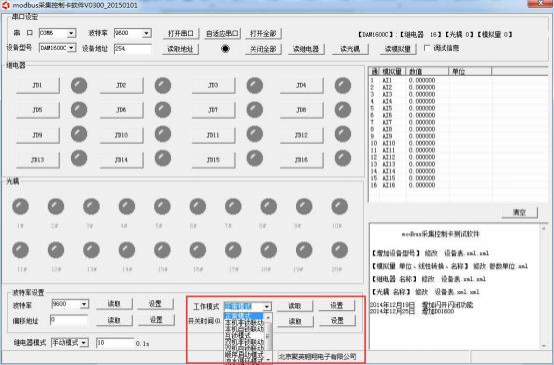Toggle relay button JD7
554x365 pixels.
coord(213,110)
